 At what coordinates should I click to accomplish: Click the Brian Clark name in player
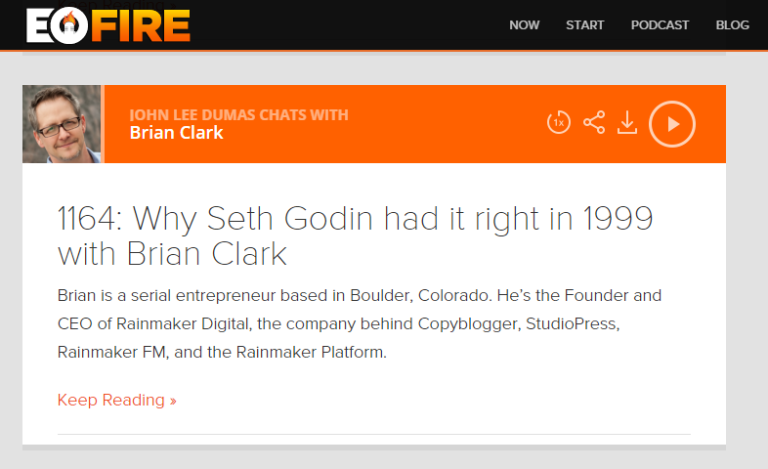[x=177, y=133]
